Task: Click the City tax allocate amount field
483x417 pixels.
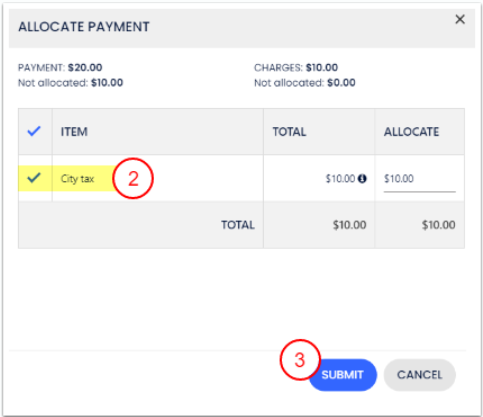Action: click(419, 179)
